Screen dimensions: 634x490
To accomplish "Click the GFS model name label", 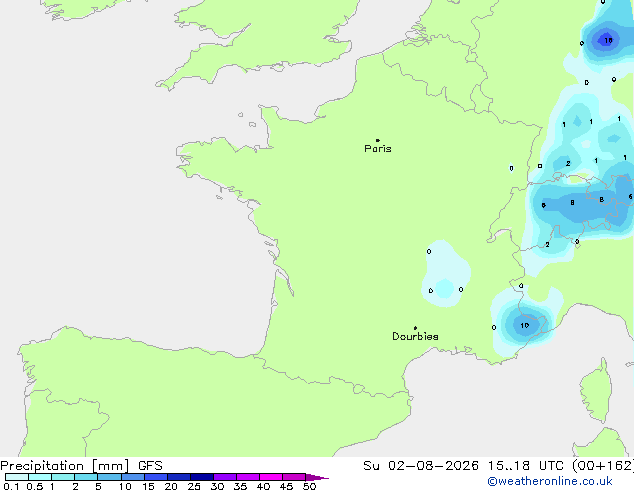I will (x=150, y=466).
